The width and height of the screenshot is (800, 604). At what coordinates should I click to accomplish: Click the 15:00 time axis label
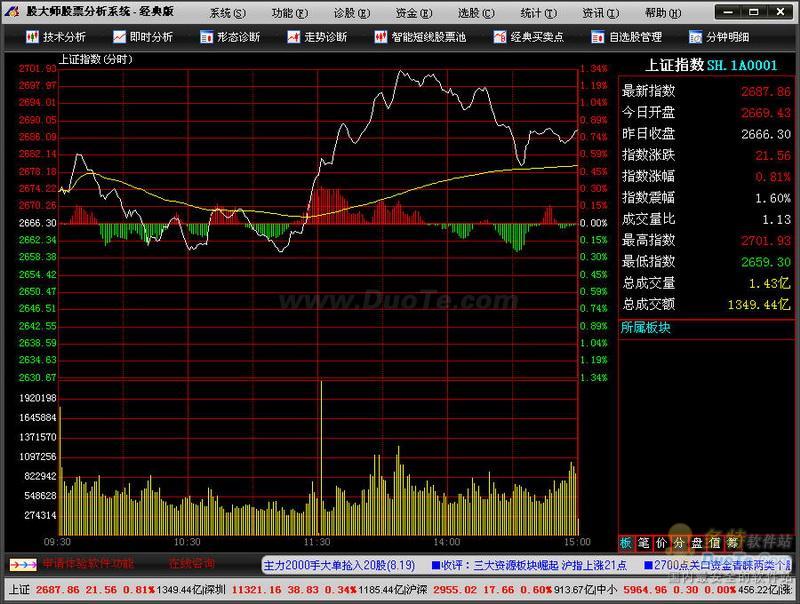tap(577, 542)
